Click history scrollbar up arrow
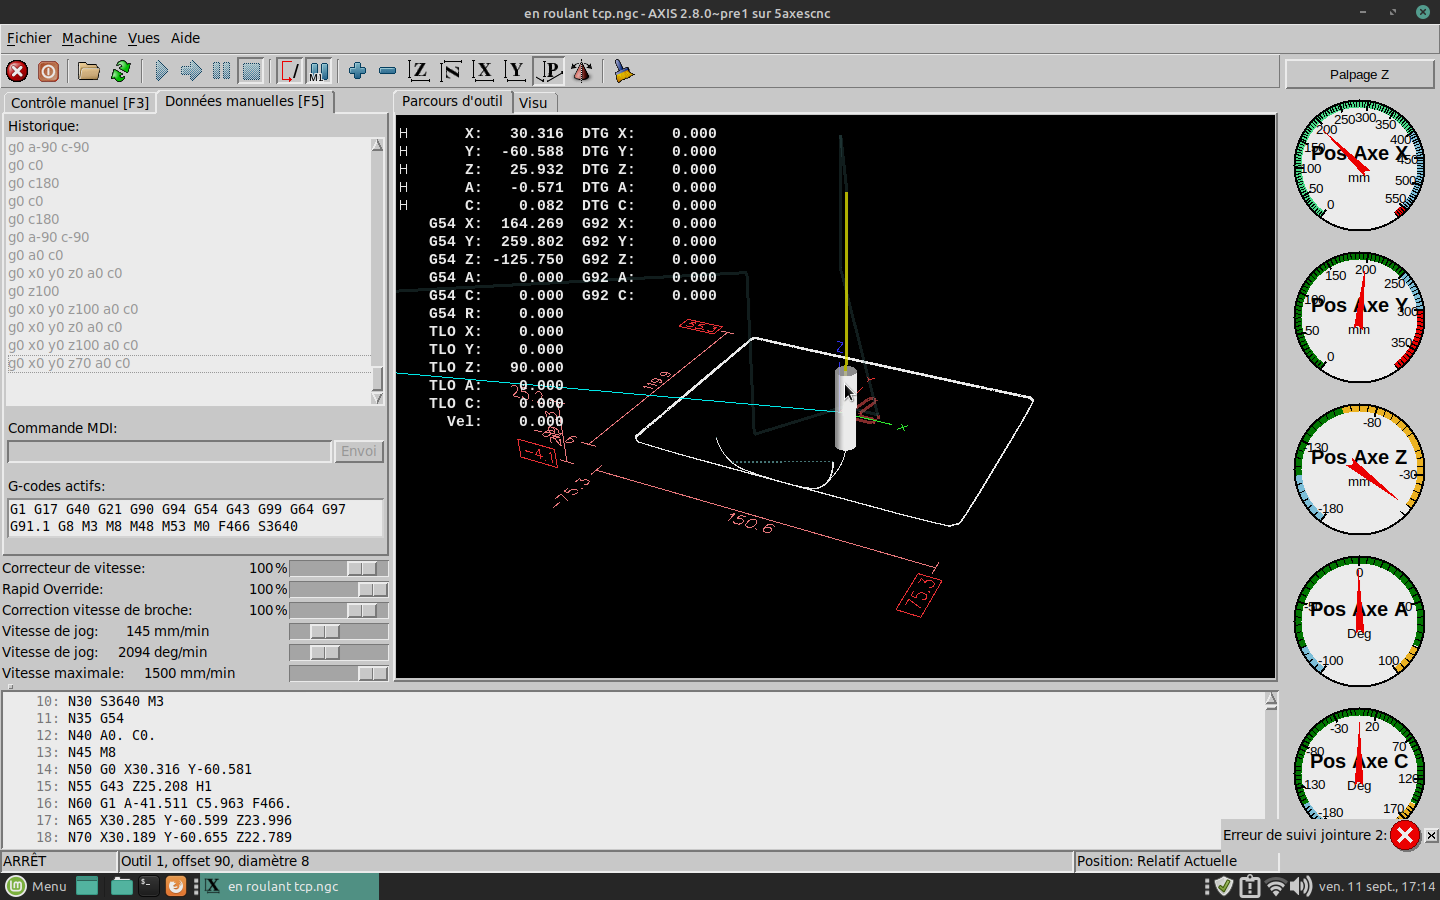Image resolution: width=1440 pixels, height=900 pixels. point(377,145)
